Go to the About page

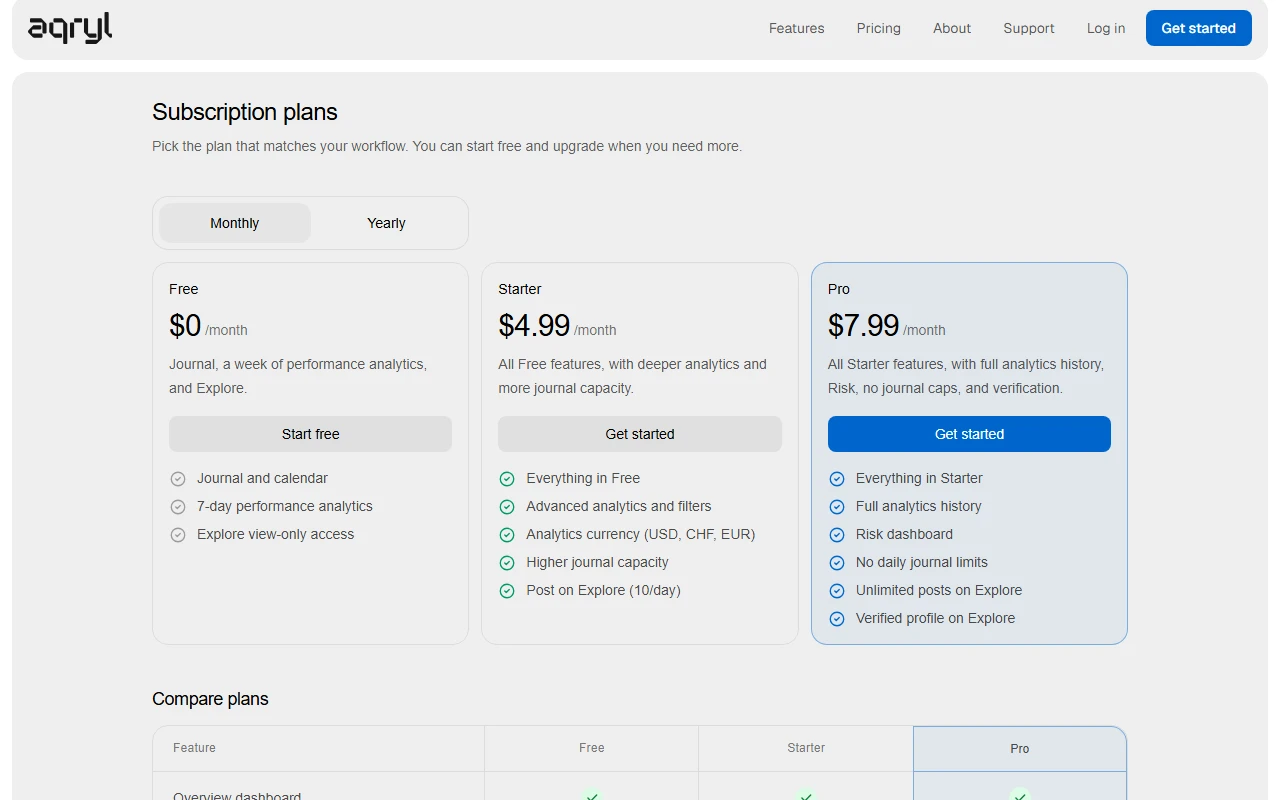(x=952, y=28)
